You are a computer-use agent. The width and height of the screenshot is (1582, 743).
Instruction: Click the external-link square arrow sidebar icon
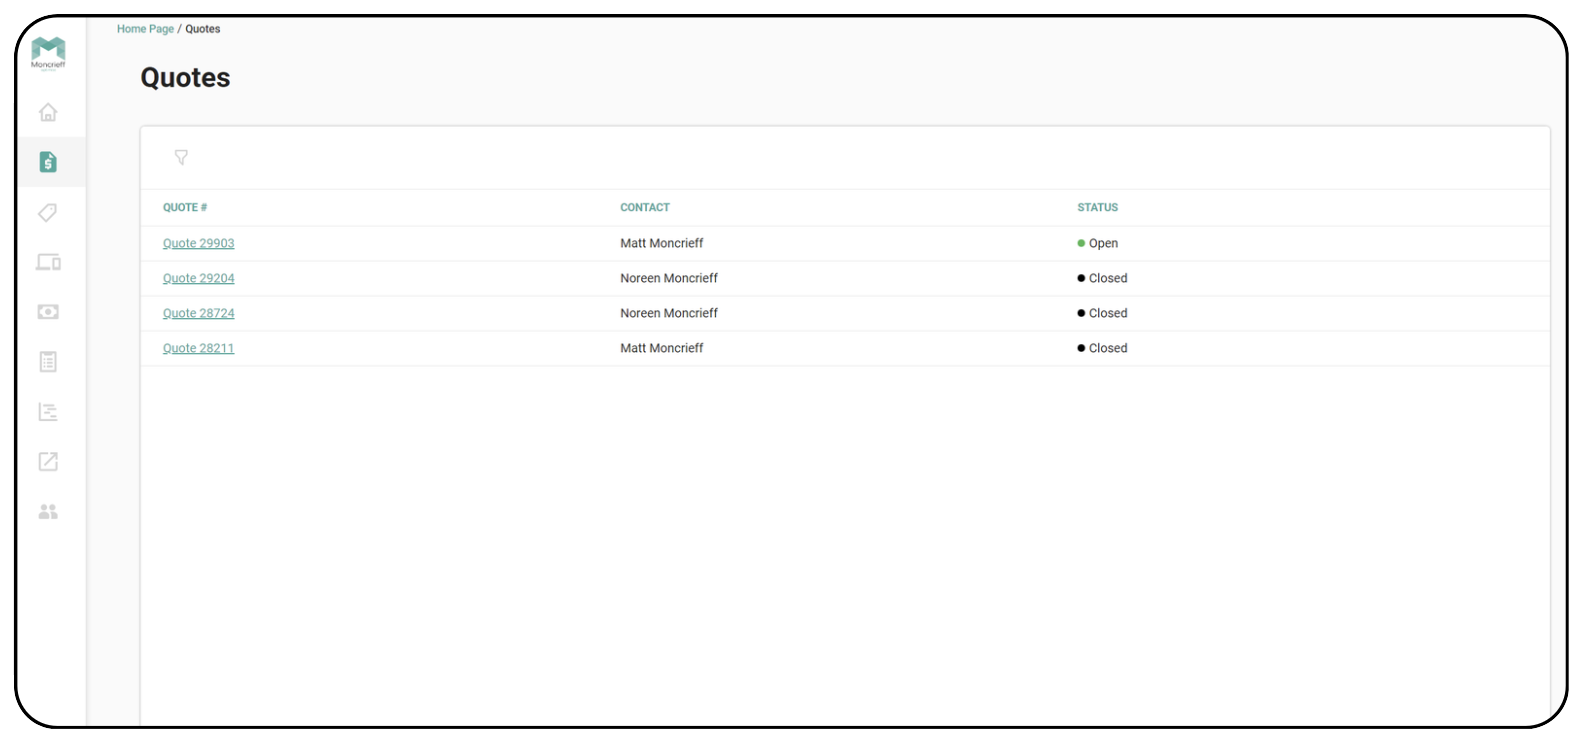(x=48, y=461)
